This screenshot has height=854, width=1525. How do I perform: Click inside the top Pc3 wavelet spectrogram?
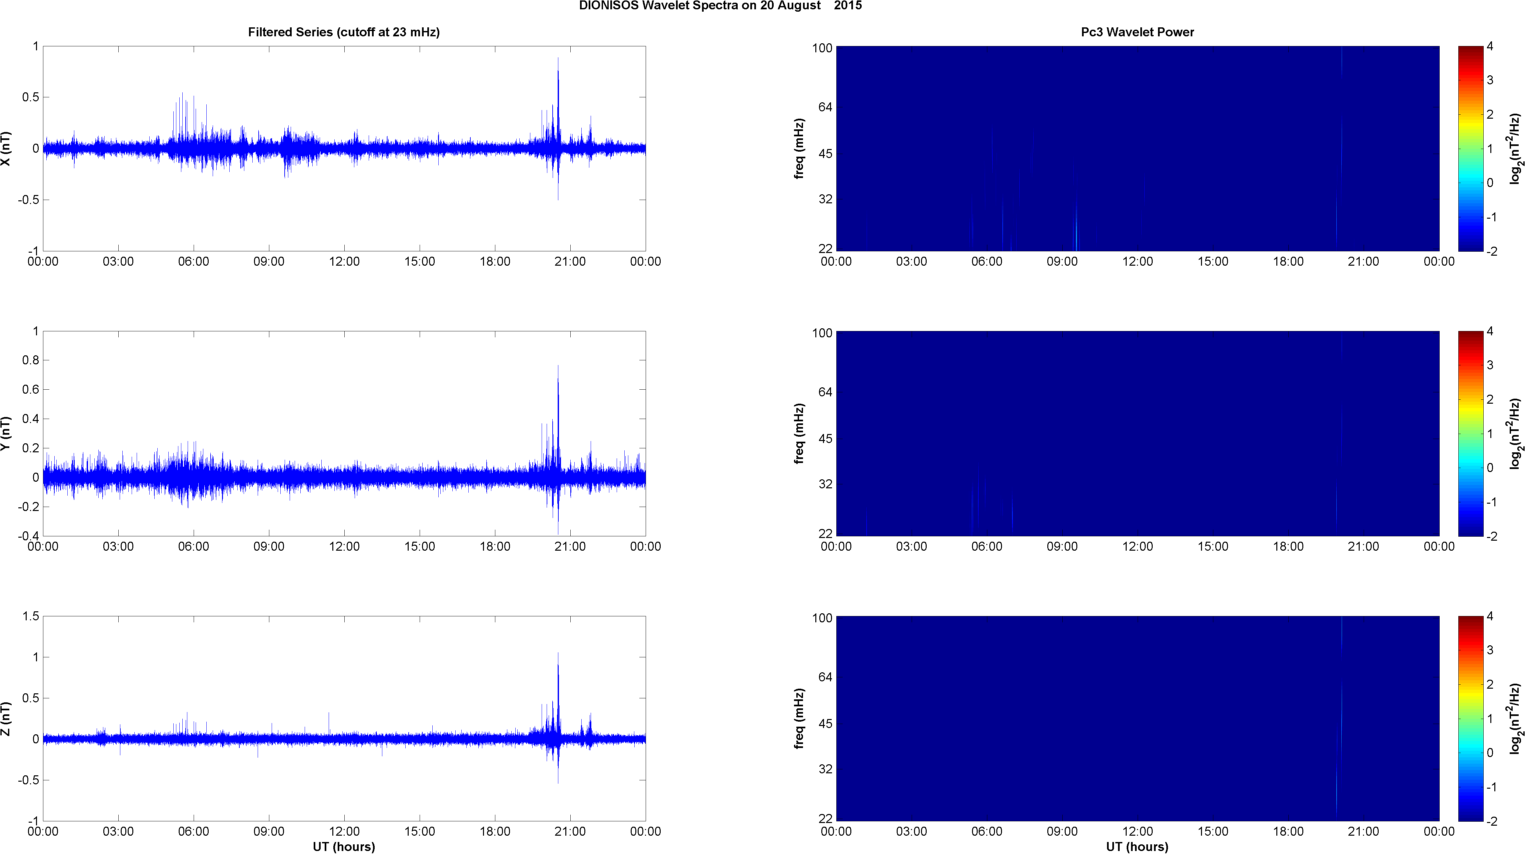click(1137, 148)
